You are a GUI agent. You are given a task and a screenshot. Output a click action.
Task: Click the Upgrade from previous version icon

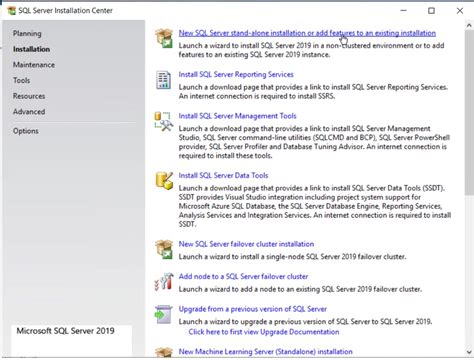point(164,314)
